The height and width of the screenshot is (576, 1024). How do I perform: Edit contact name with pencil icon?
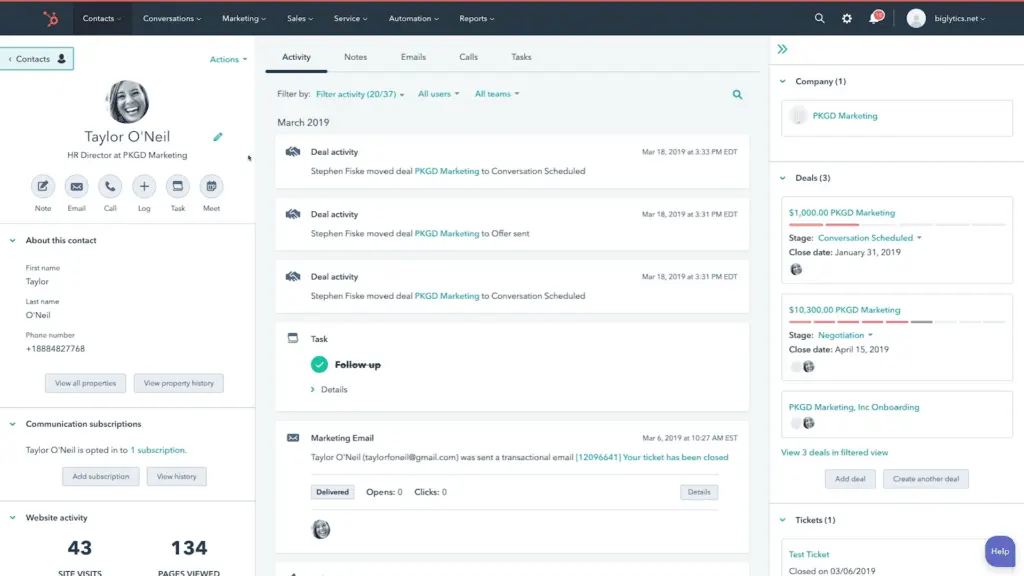[217, 137]
